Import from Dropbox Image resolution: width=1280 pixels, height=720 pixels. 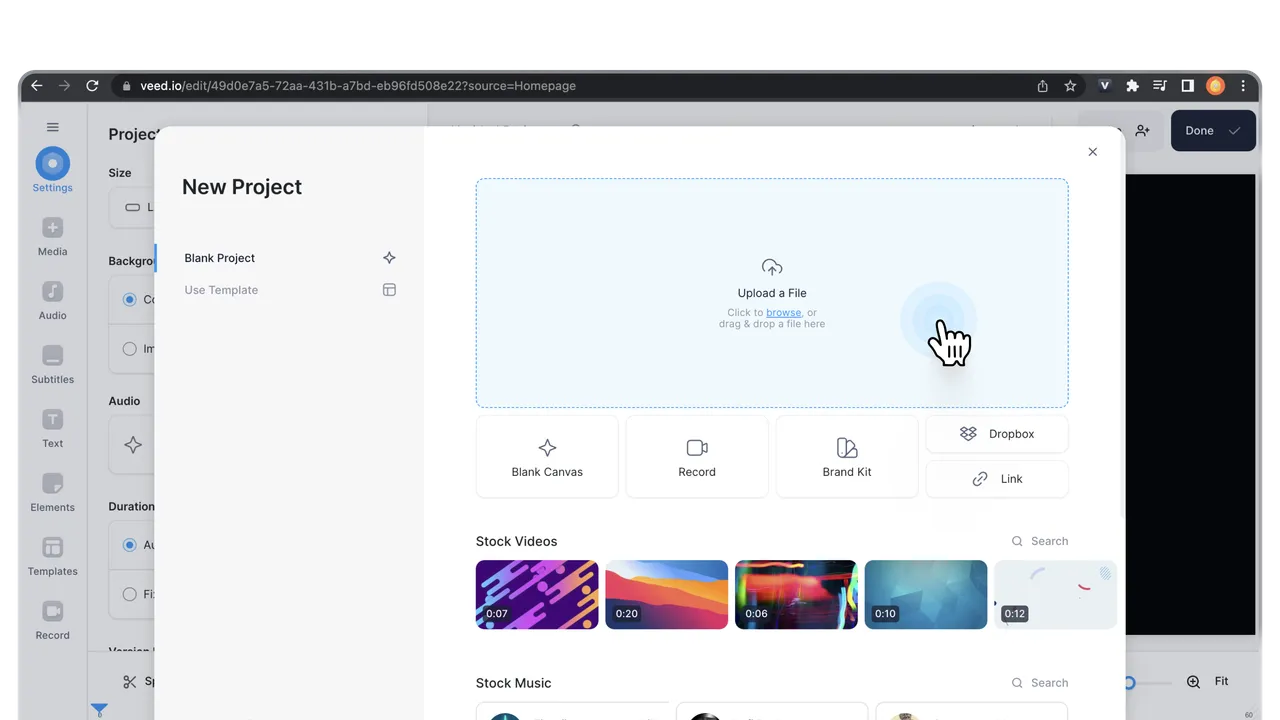pos(997,434)
